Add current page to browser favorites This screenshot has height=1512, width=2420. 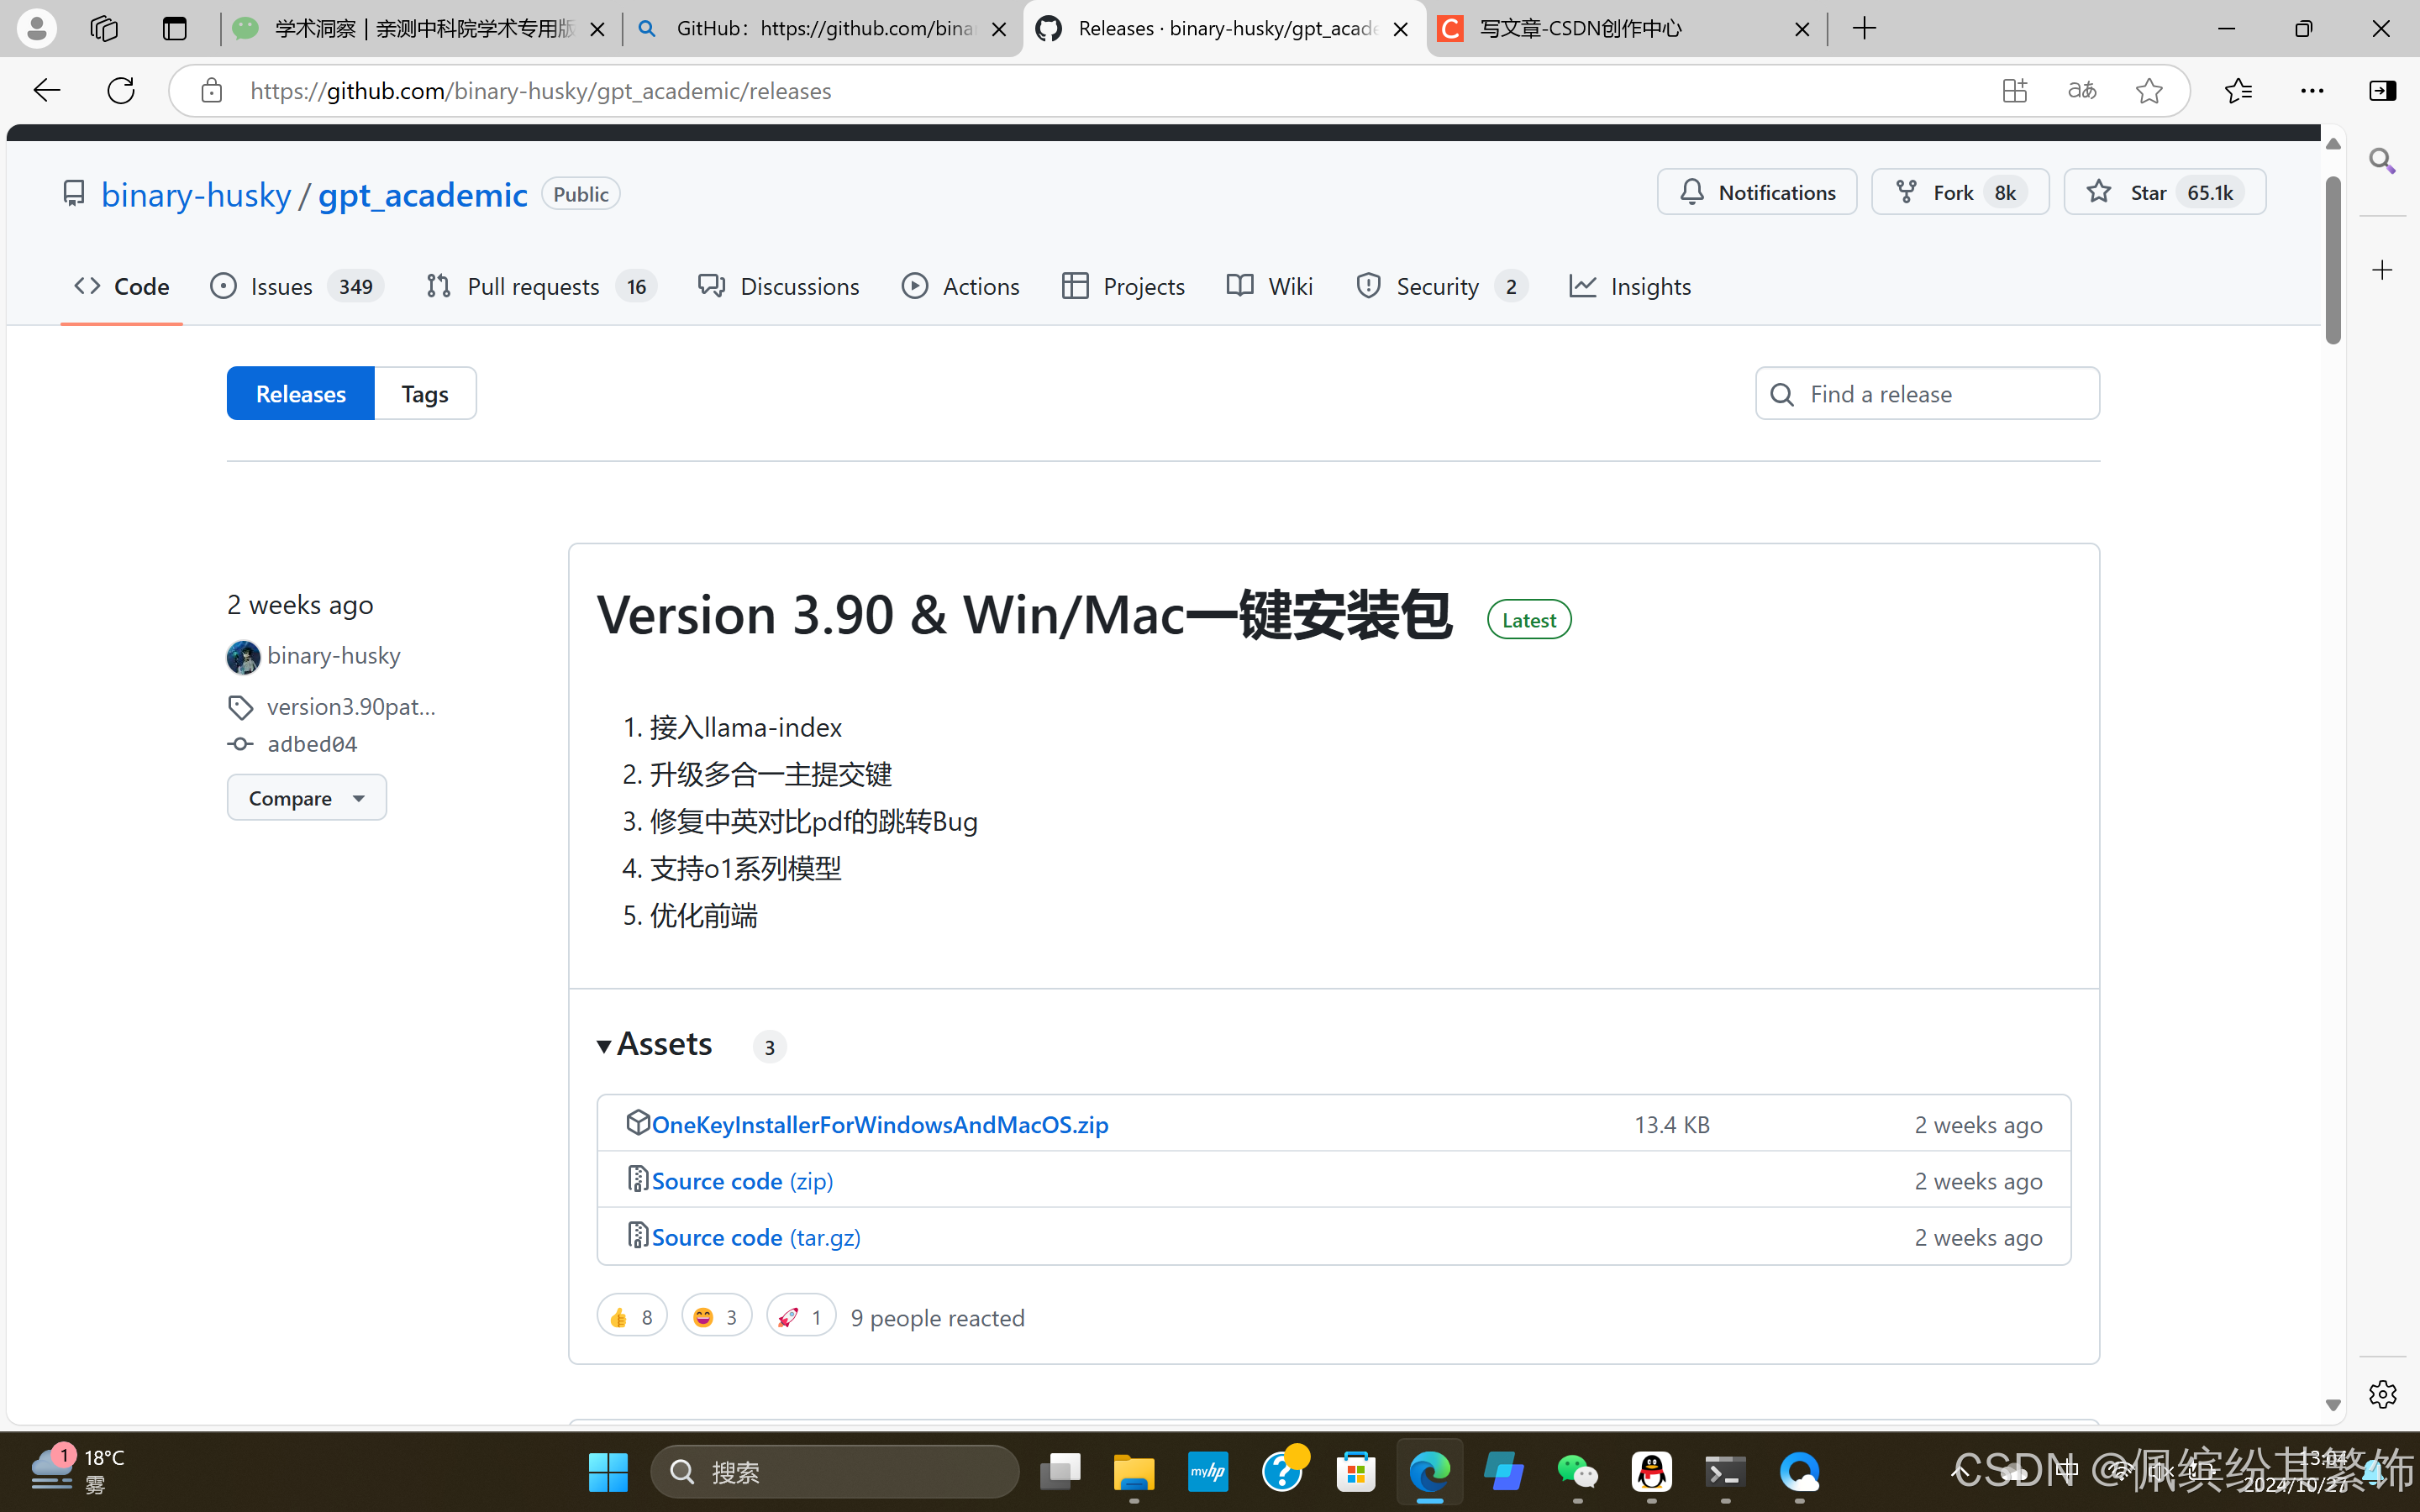click(x=2149, y=90)
